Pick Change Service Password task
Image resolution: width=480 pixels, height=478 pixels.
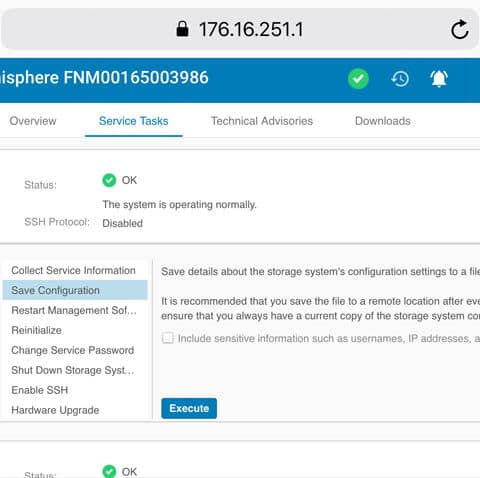tap(75, 350)
